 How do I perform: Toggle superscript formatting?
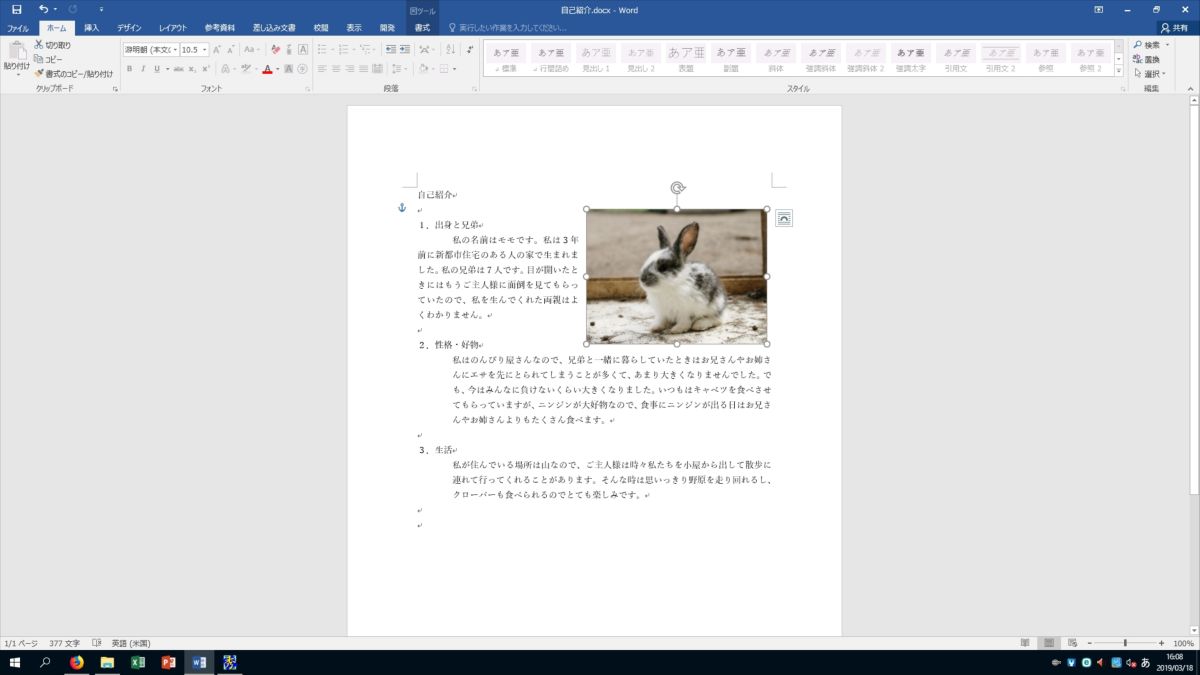pyautogui.click(x=205, y=69)
